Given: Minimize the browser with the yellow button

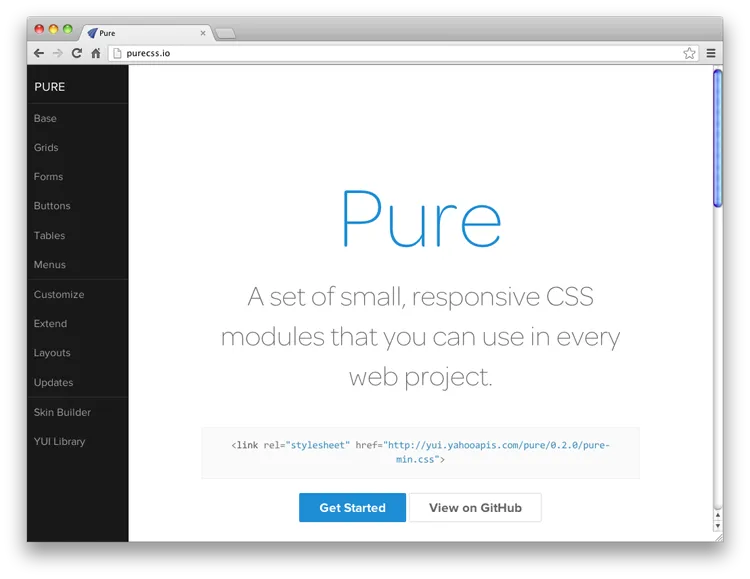Looking at the screenshot, I should (x=54, y=29).
